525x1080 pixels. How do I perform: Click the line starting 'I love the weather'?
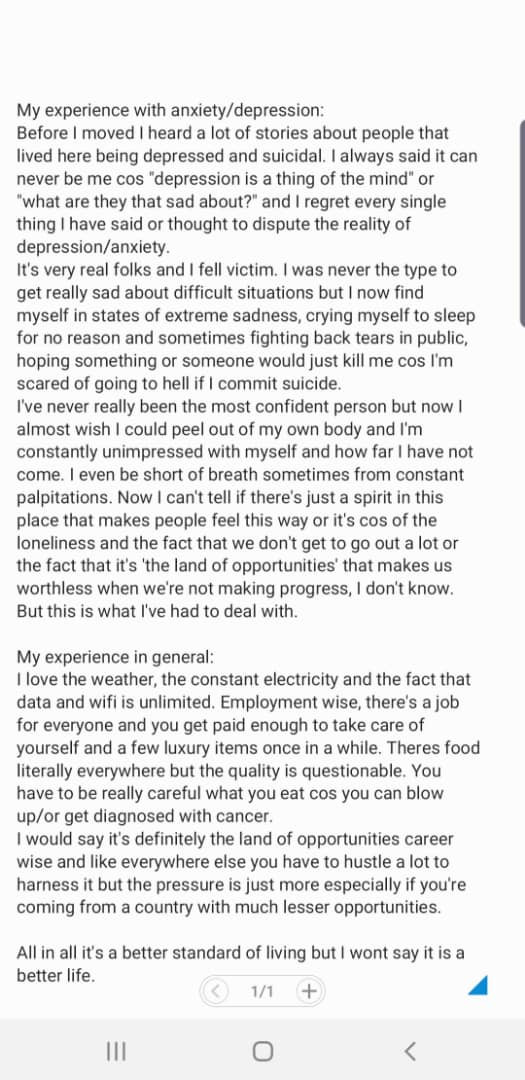[243, 679]
